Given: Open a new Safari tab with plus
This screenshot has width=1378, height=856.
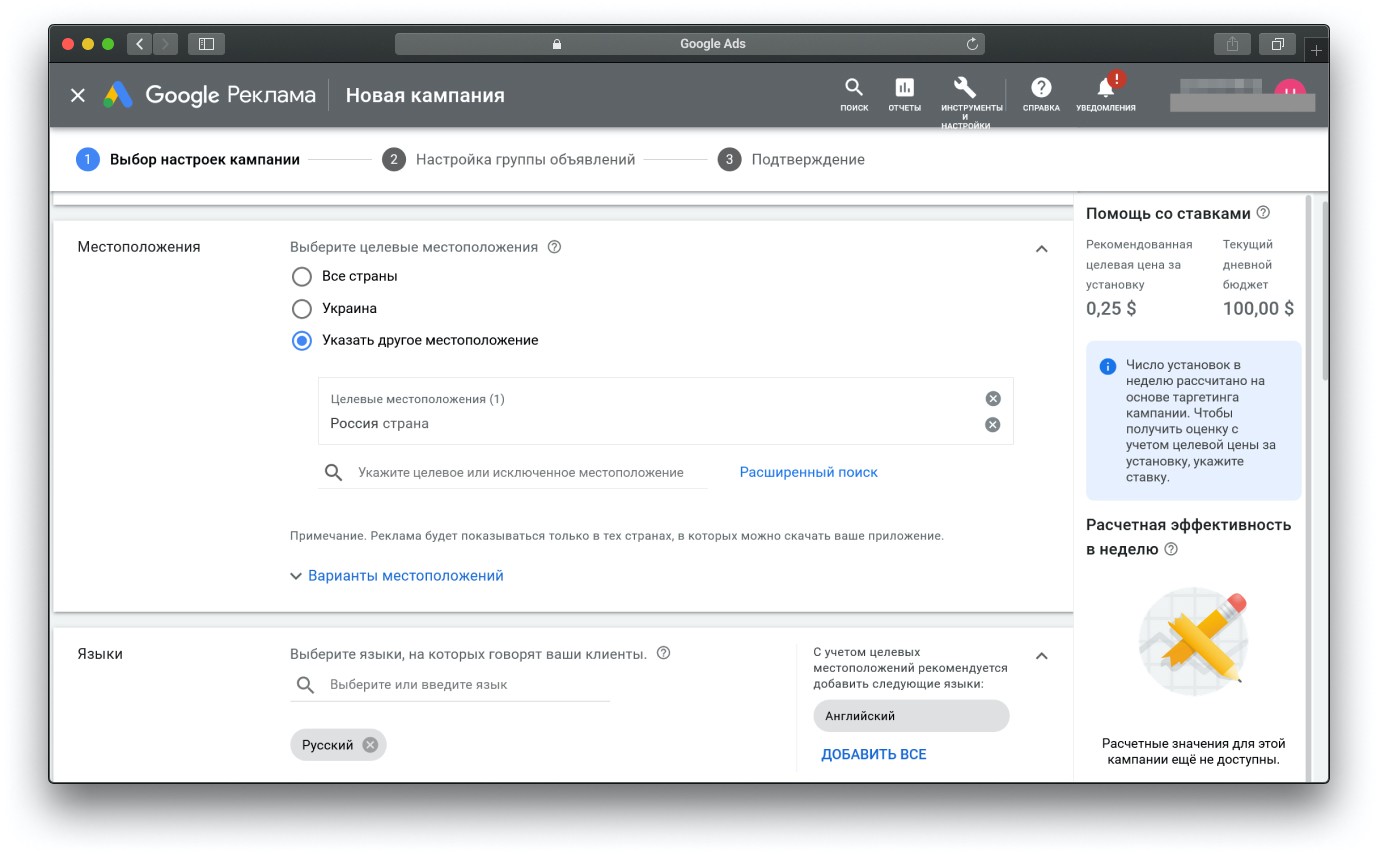Looking at the screenshot, I should click(1316, 49).
